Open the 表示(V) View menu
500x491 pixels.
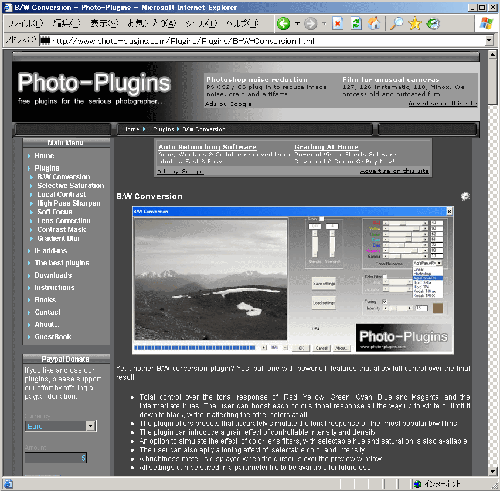click(104, 23)
